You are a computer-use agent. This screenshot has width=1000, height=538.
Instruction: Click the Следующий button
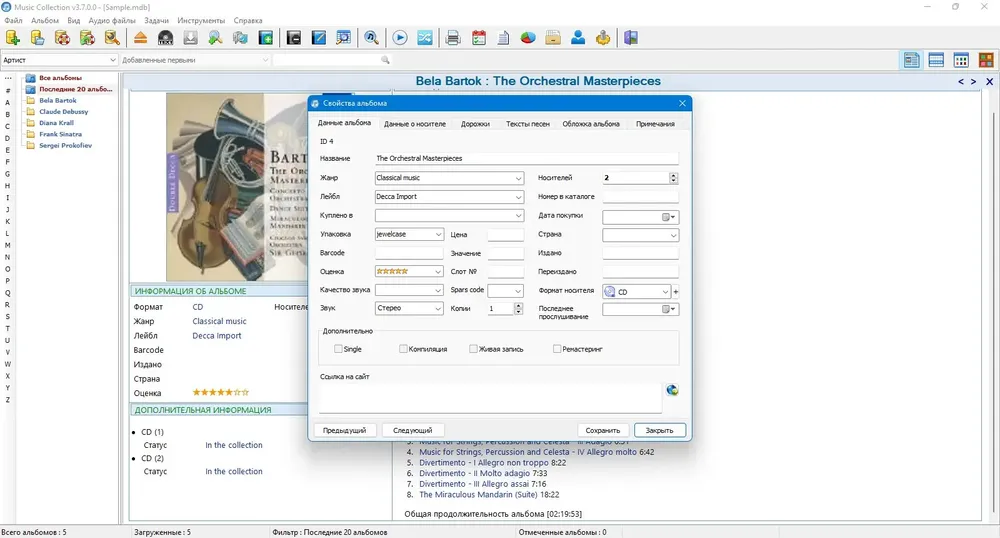coord(413,430)
